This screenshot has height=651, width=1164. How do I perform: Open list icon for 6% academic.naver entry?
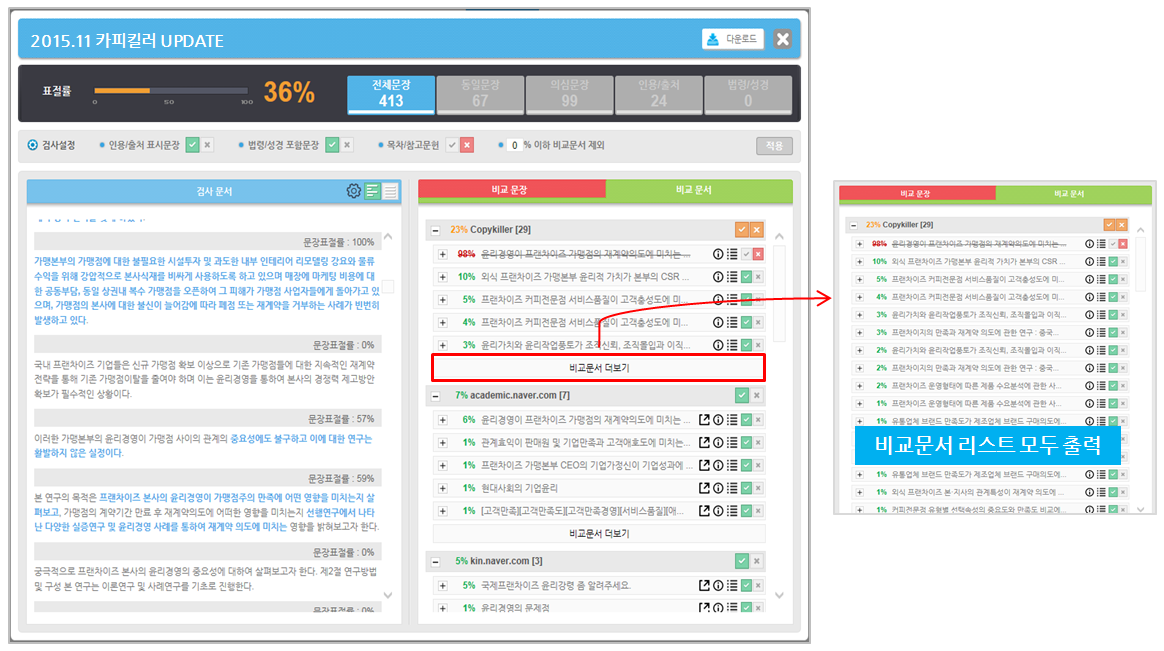tap(732, 419)
